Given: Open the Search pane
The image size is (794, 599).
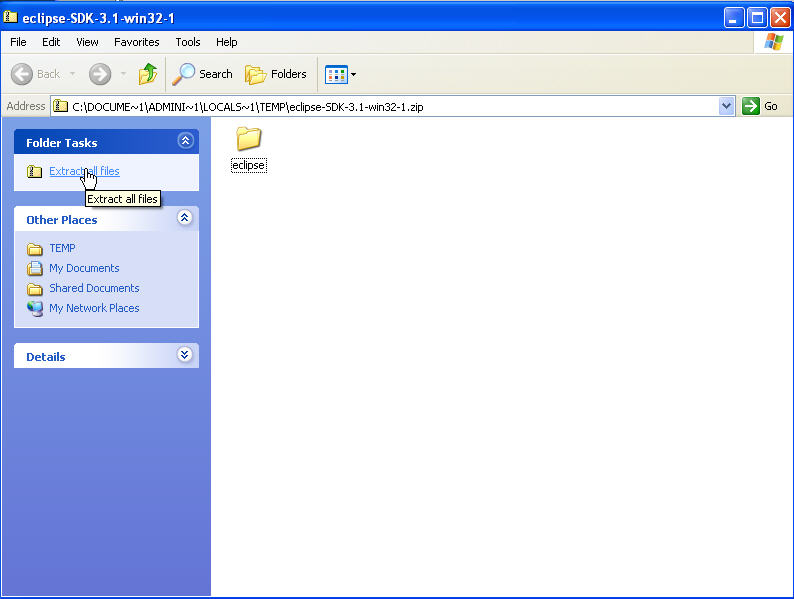Looking at the screenshot, I should [202, 74].
